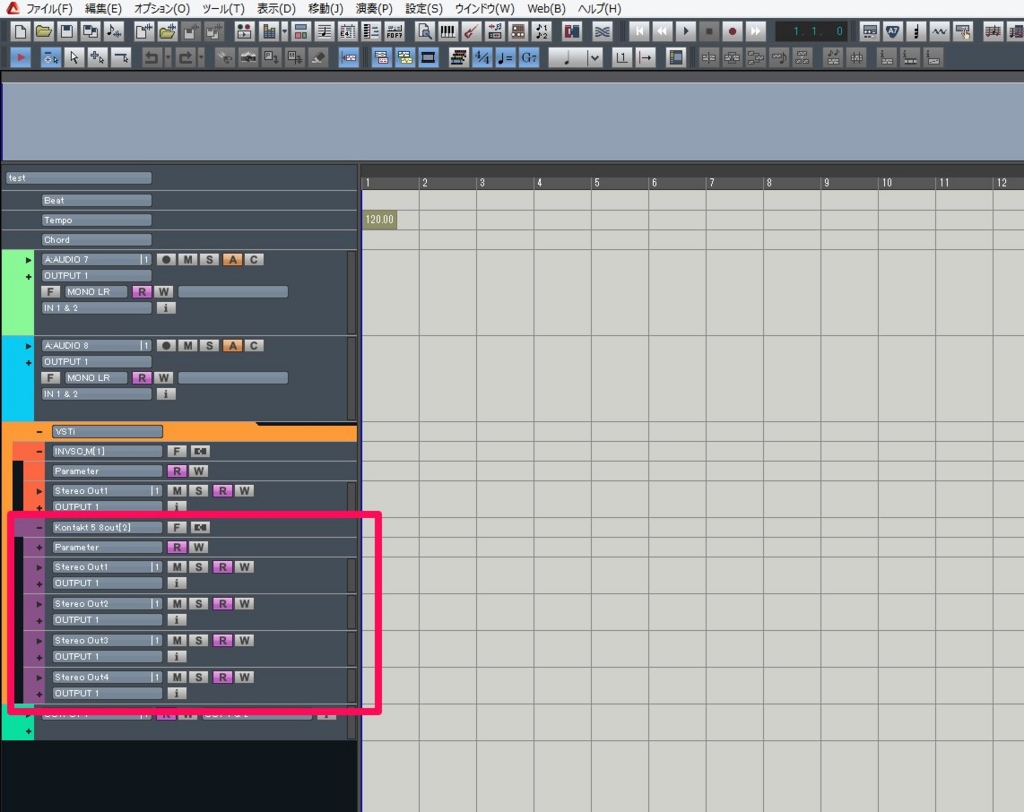Click the Play button in transport
The image size is (1024, 812).
point(686,32)
